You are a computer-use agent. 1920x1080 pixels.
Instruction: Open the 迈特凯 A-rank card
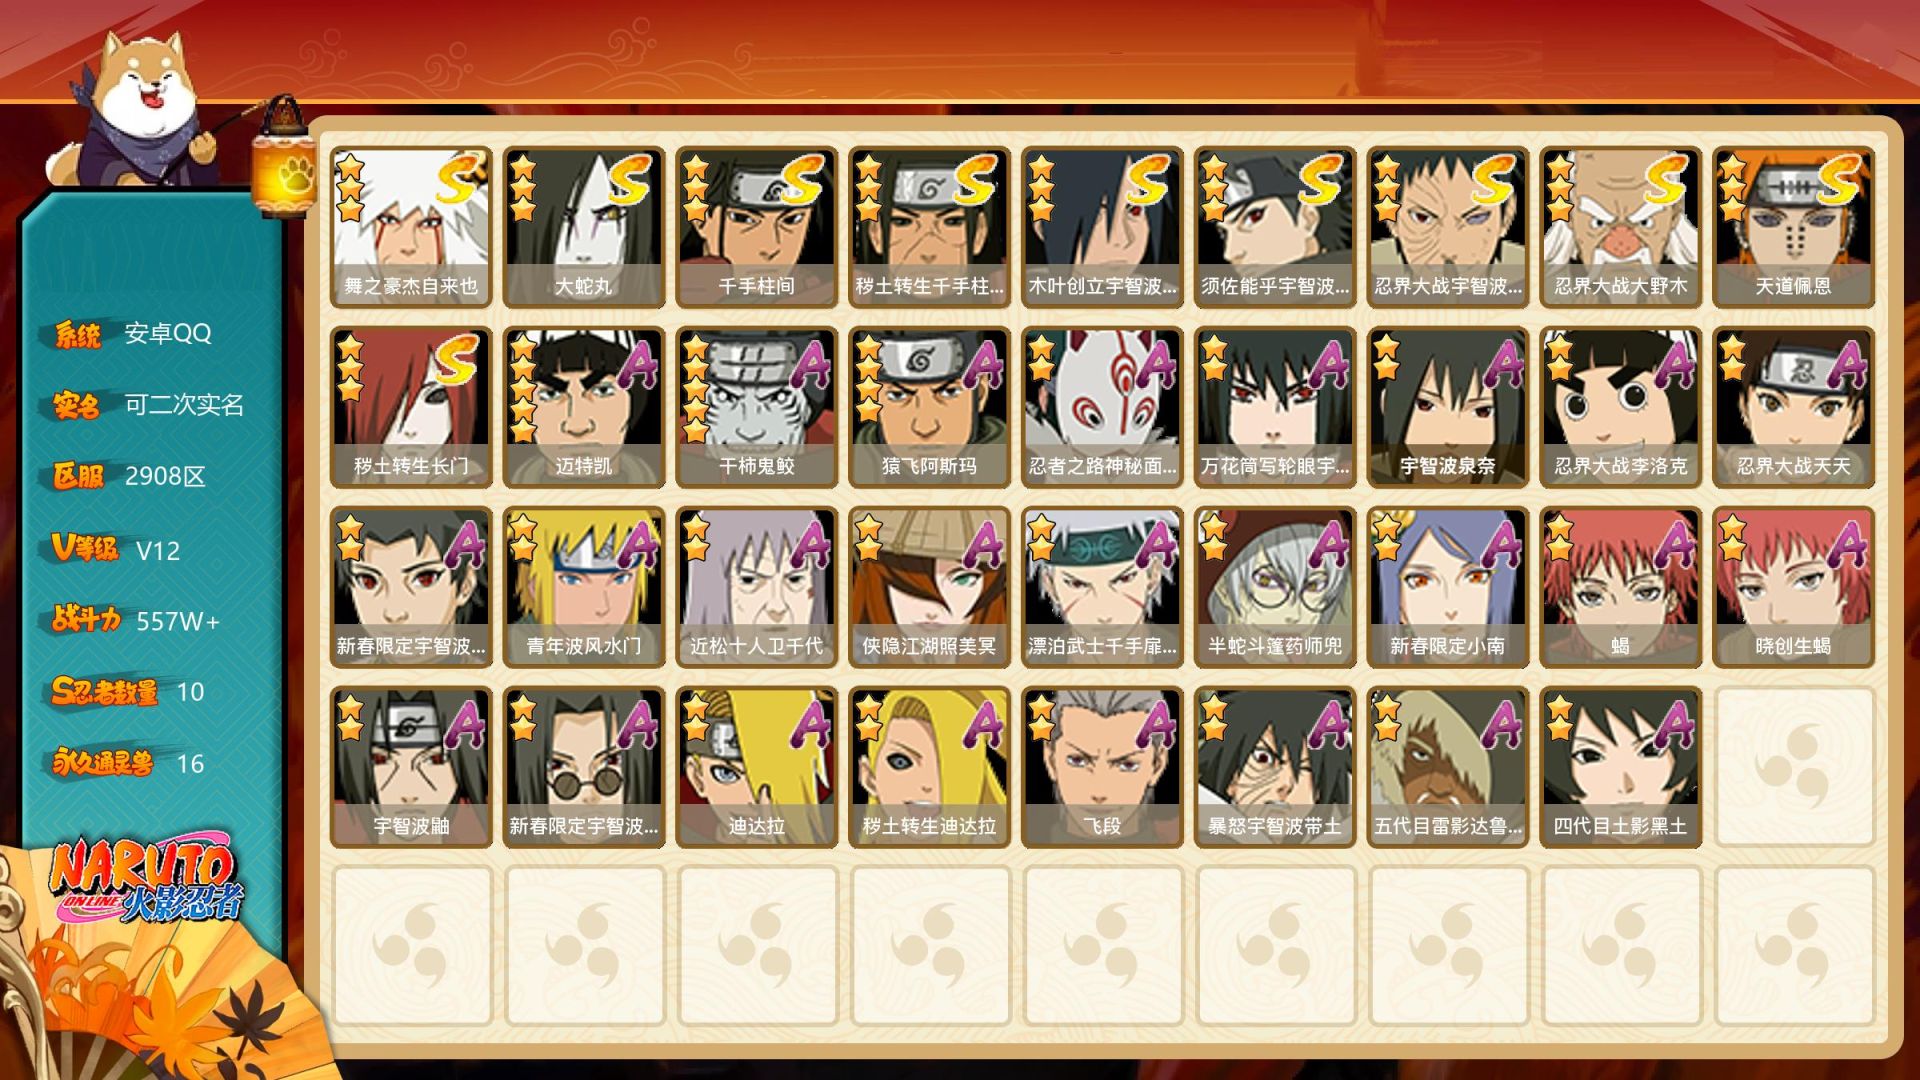(584, 407)
